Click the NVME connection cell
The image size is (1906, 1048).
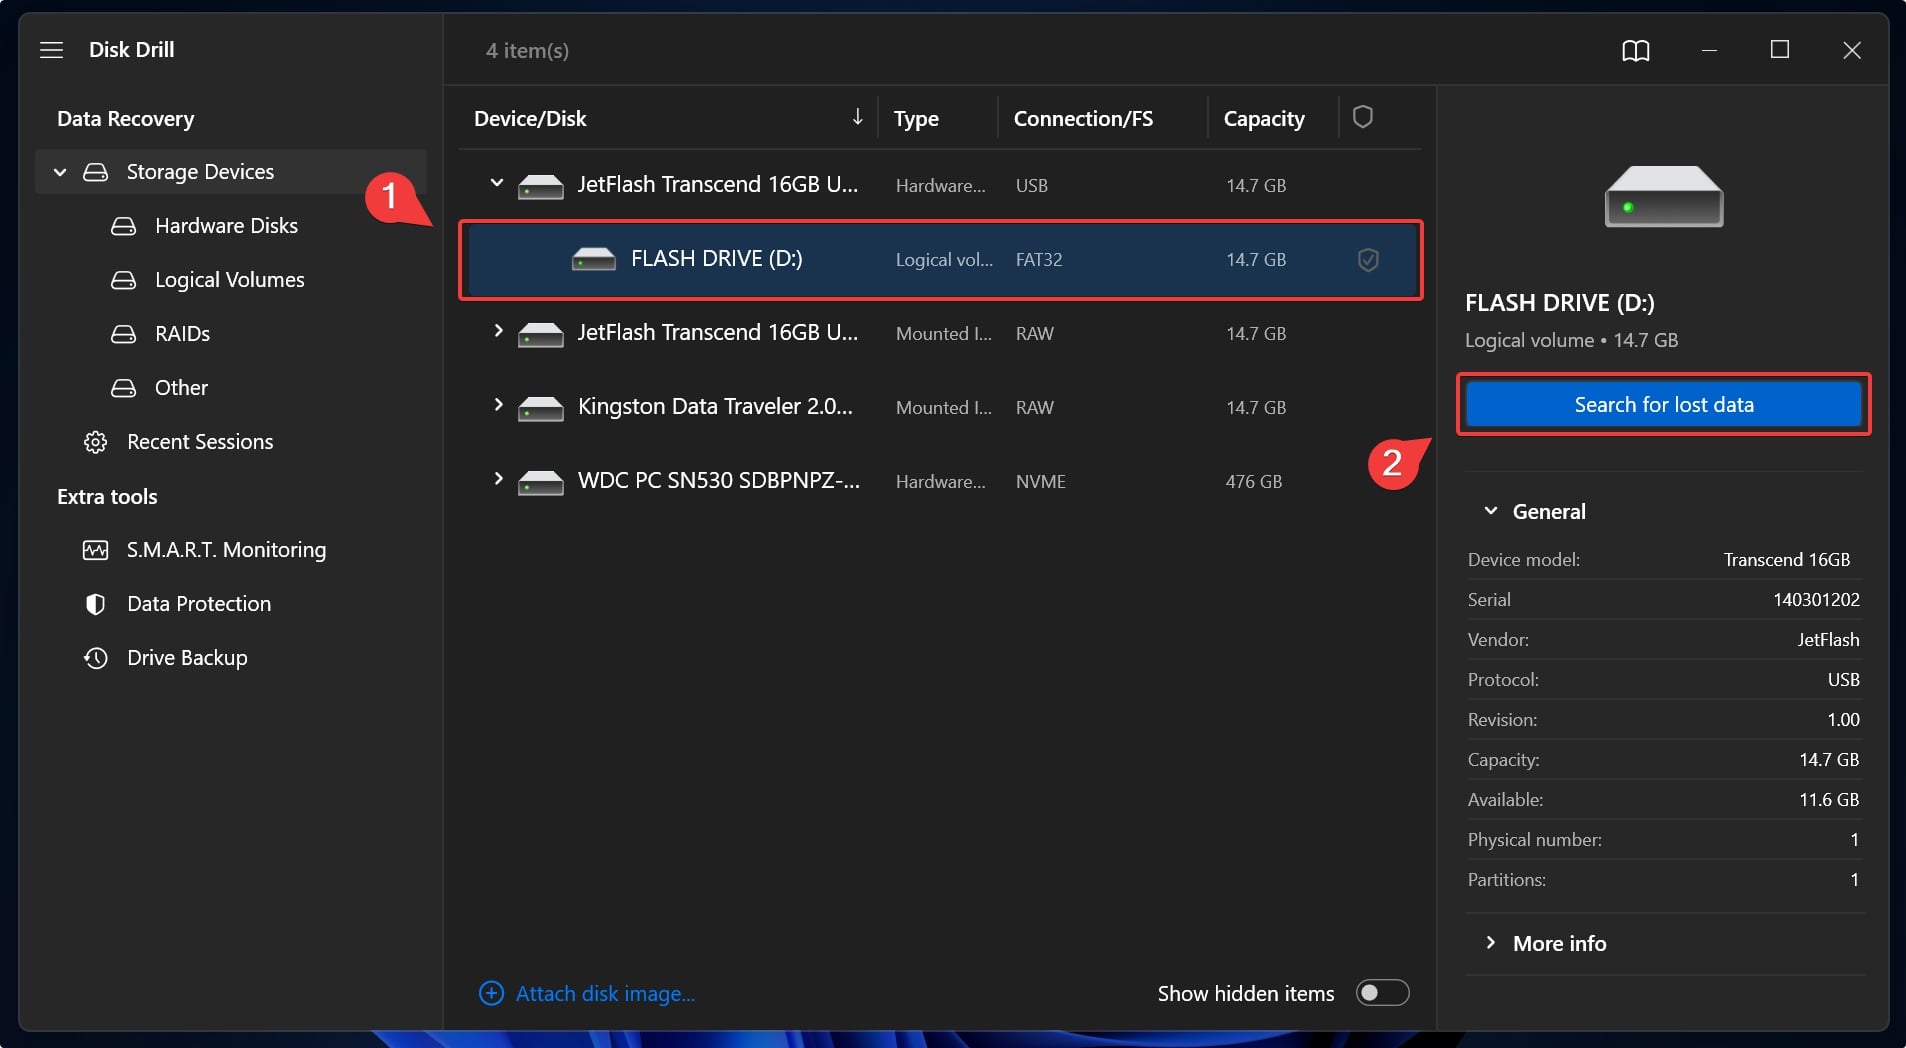pos(1041,482)
